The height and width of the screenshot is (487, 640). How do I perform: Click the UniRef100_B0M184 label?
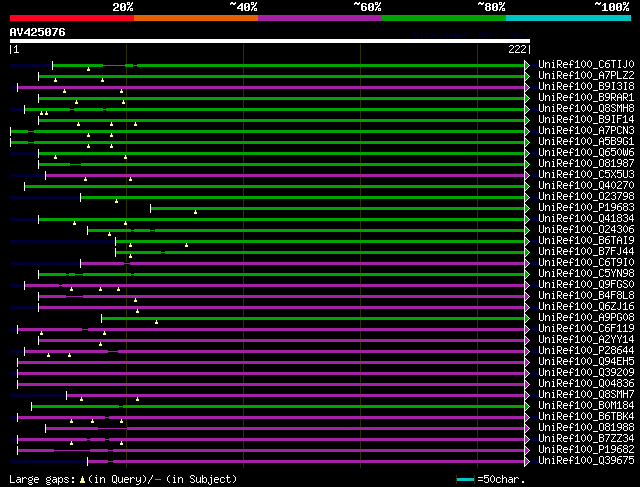click(586, 406)
